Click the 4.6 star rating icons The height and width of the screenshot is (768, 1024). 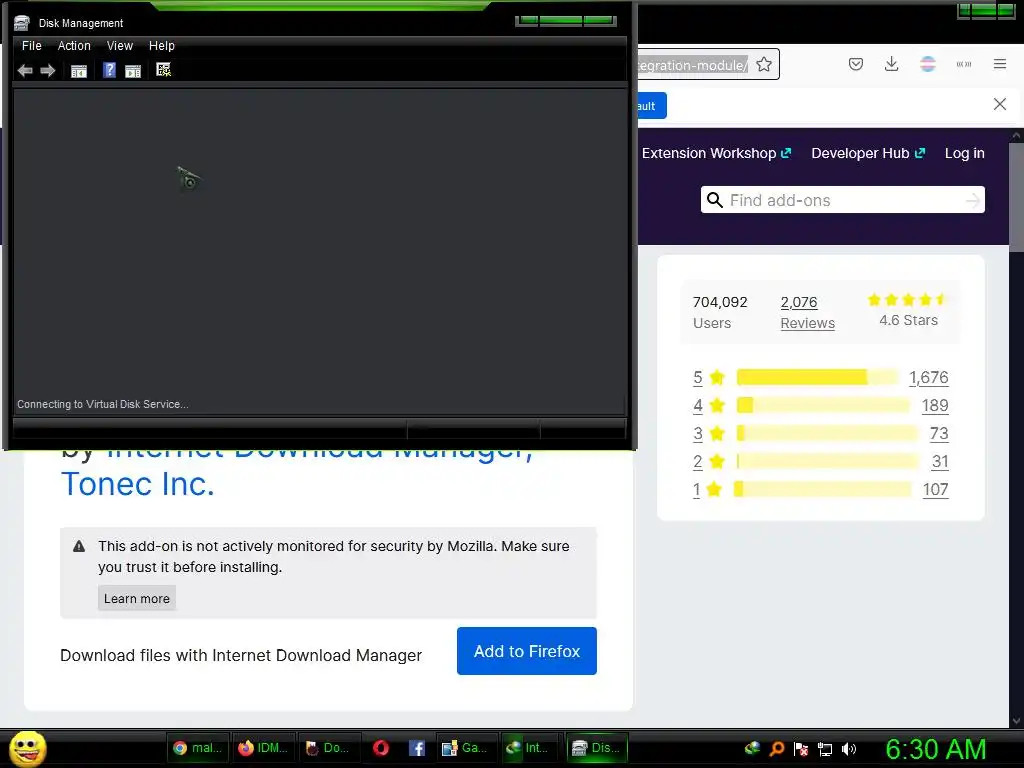click(907, 300)
